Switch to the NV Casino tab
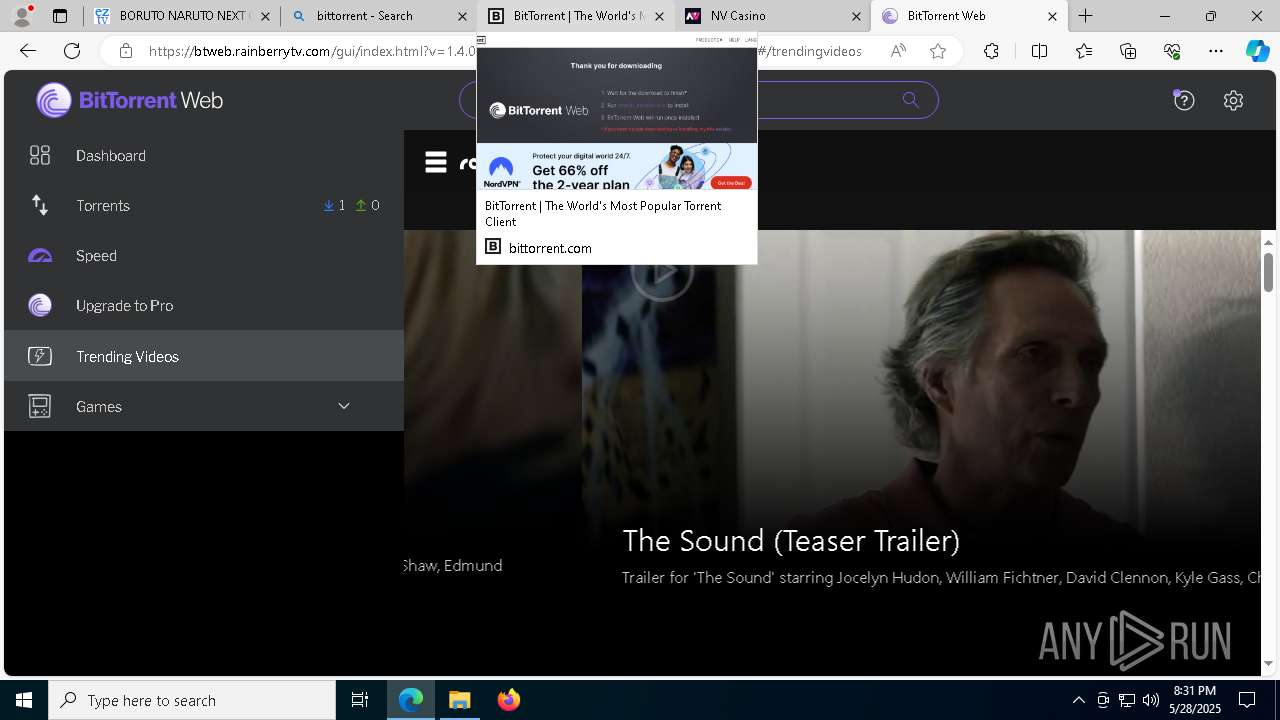 [773, 16]
